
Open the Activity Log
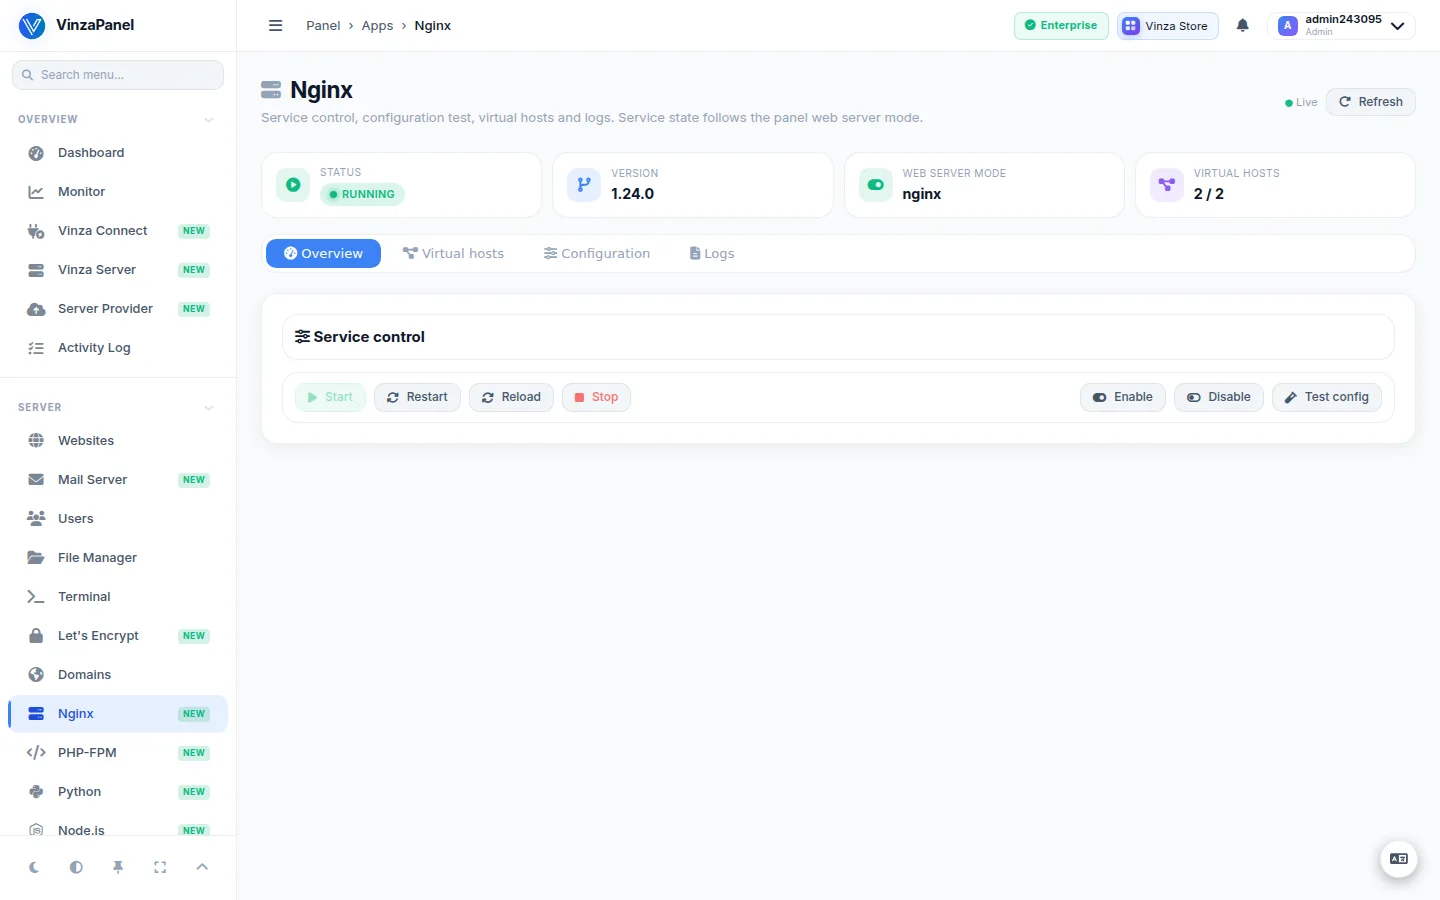click(118, 348)
